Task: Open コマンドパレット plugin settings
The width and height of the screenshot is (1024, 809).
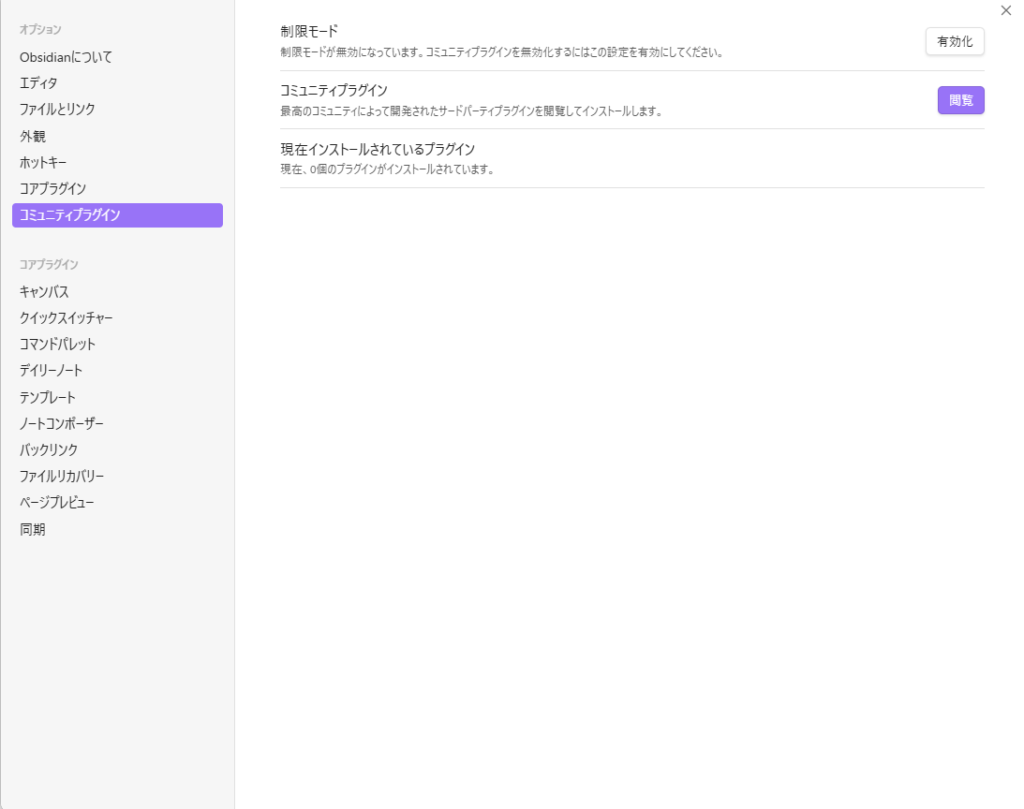Action: coord(58,344)
